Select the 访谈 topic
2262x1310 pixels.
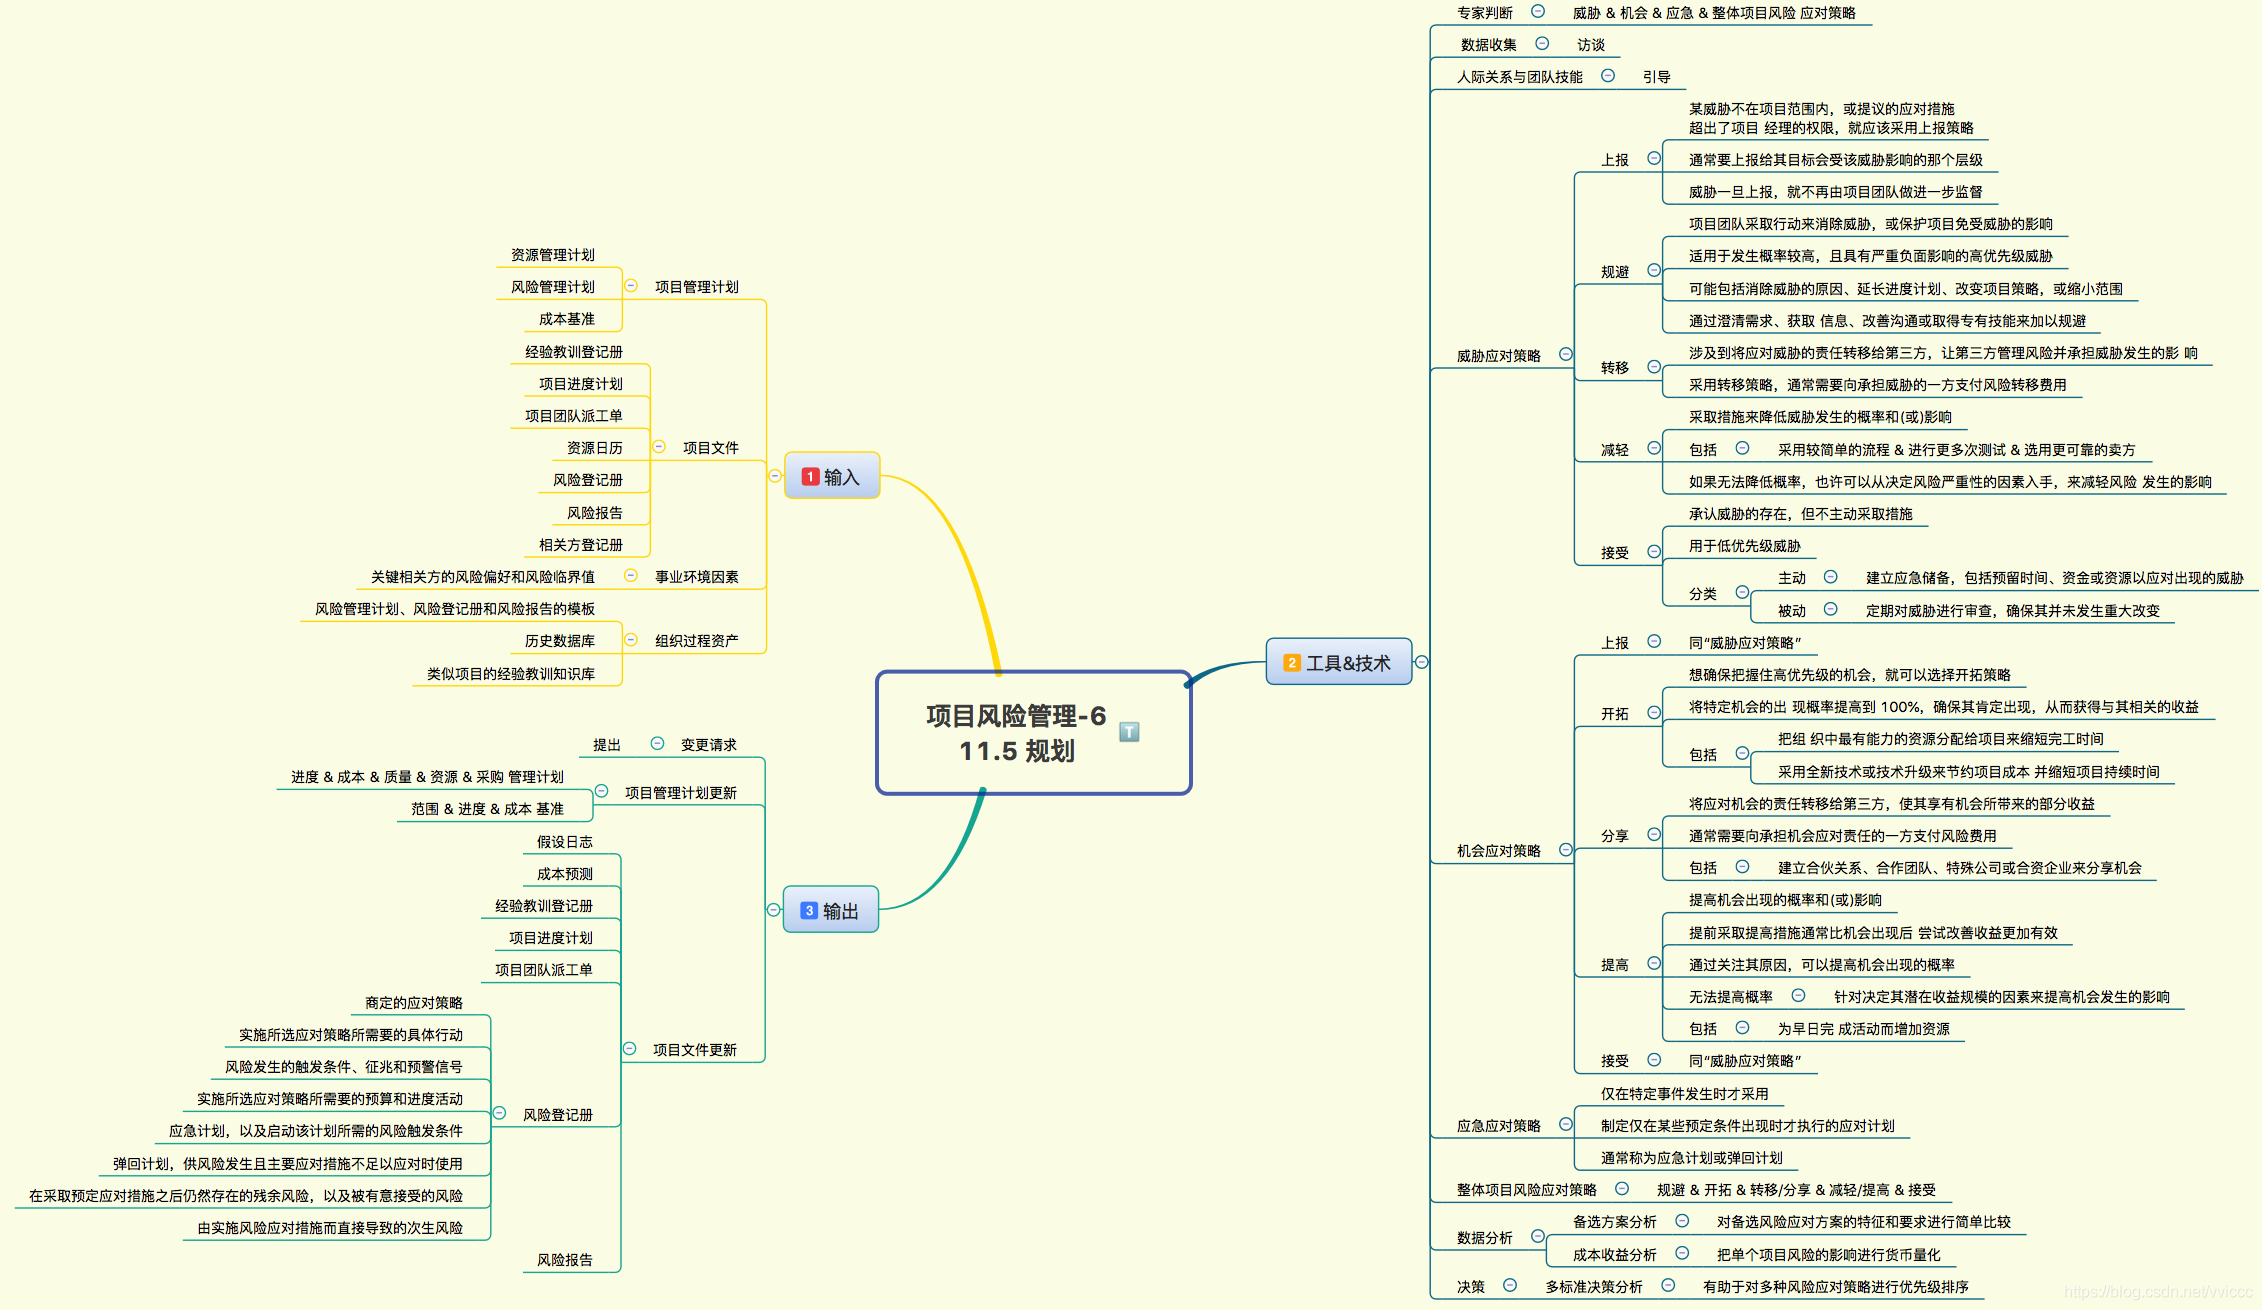pos(1591,45)
